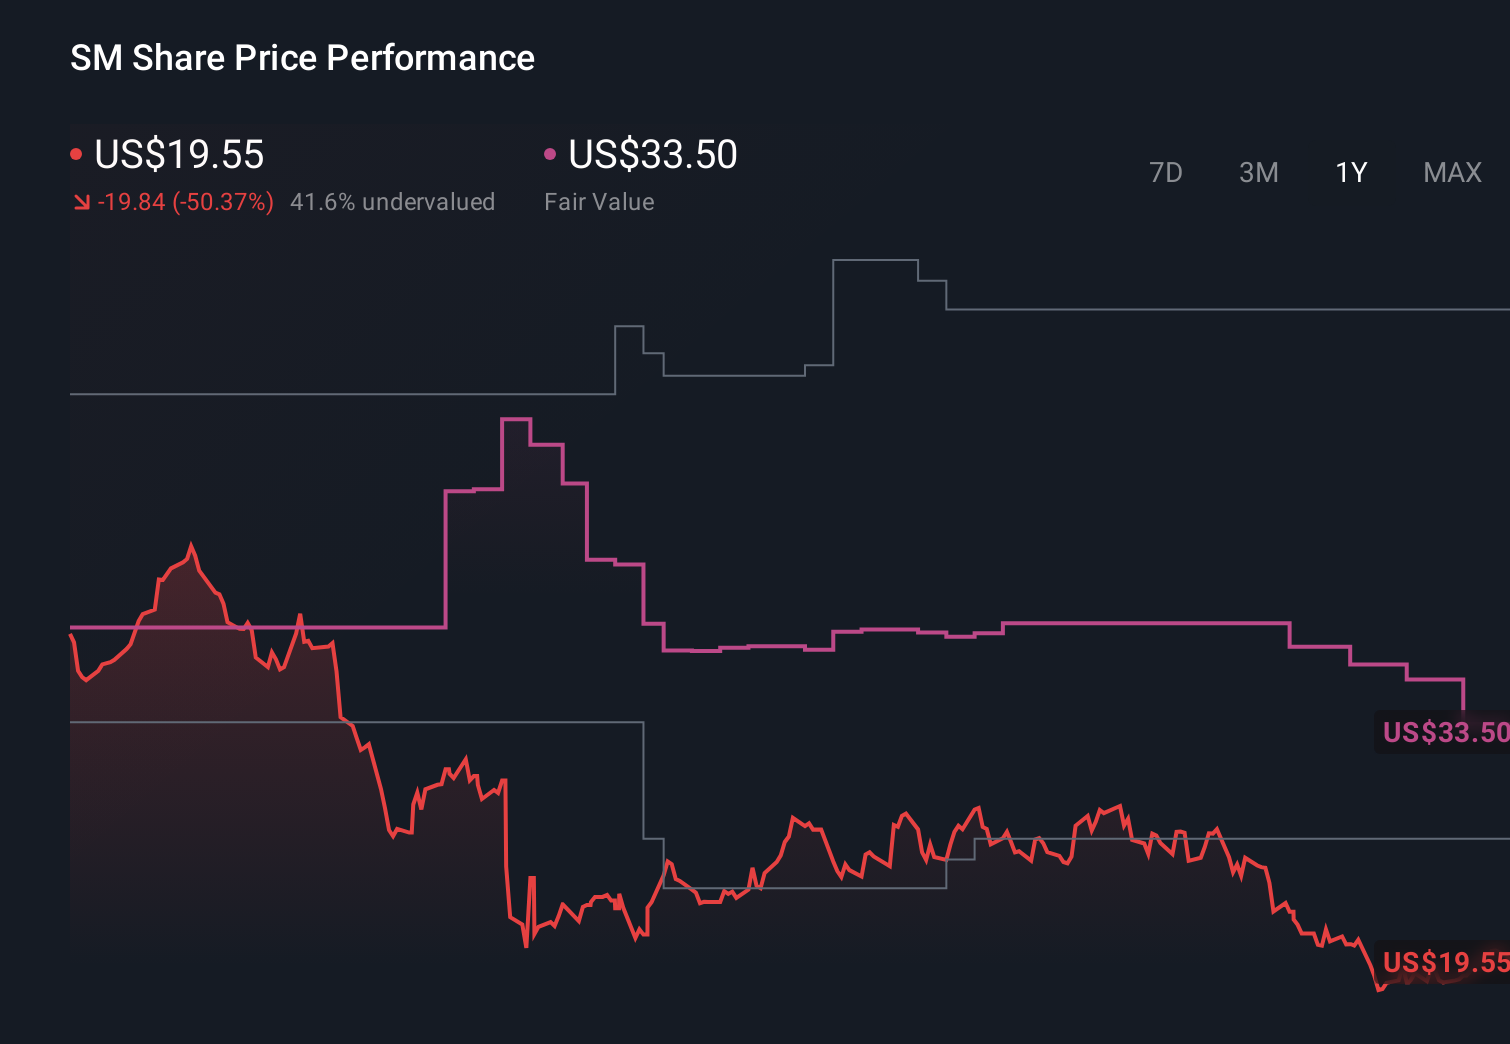Switch to the 7D time range tab
1510x1044 pixels.
(x=1166, y=172)
